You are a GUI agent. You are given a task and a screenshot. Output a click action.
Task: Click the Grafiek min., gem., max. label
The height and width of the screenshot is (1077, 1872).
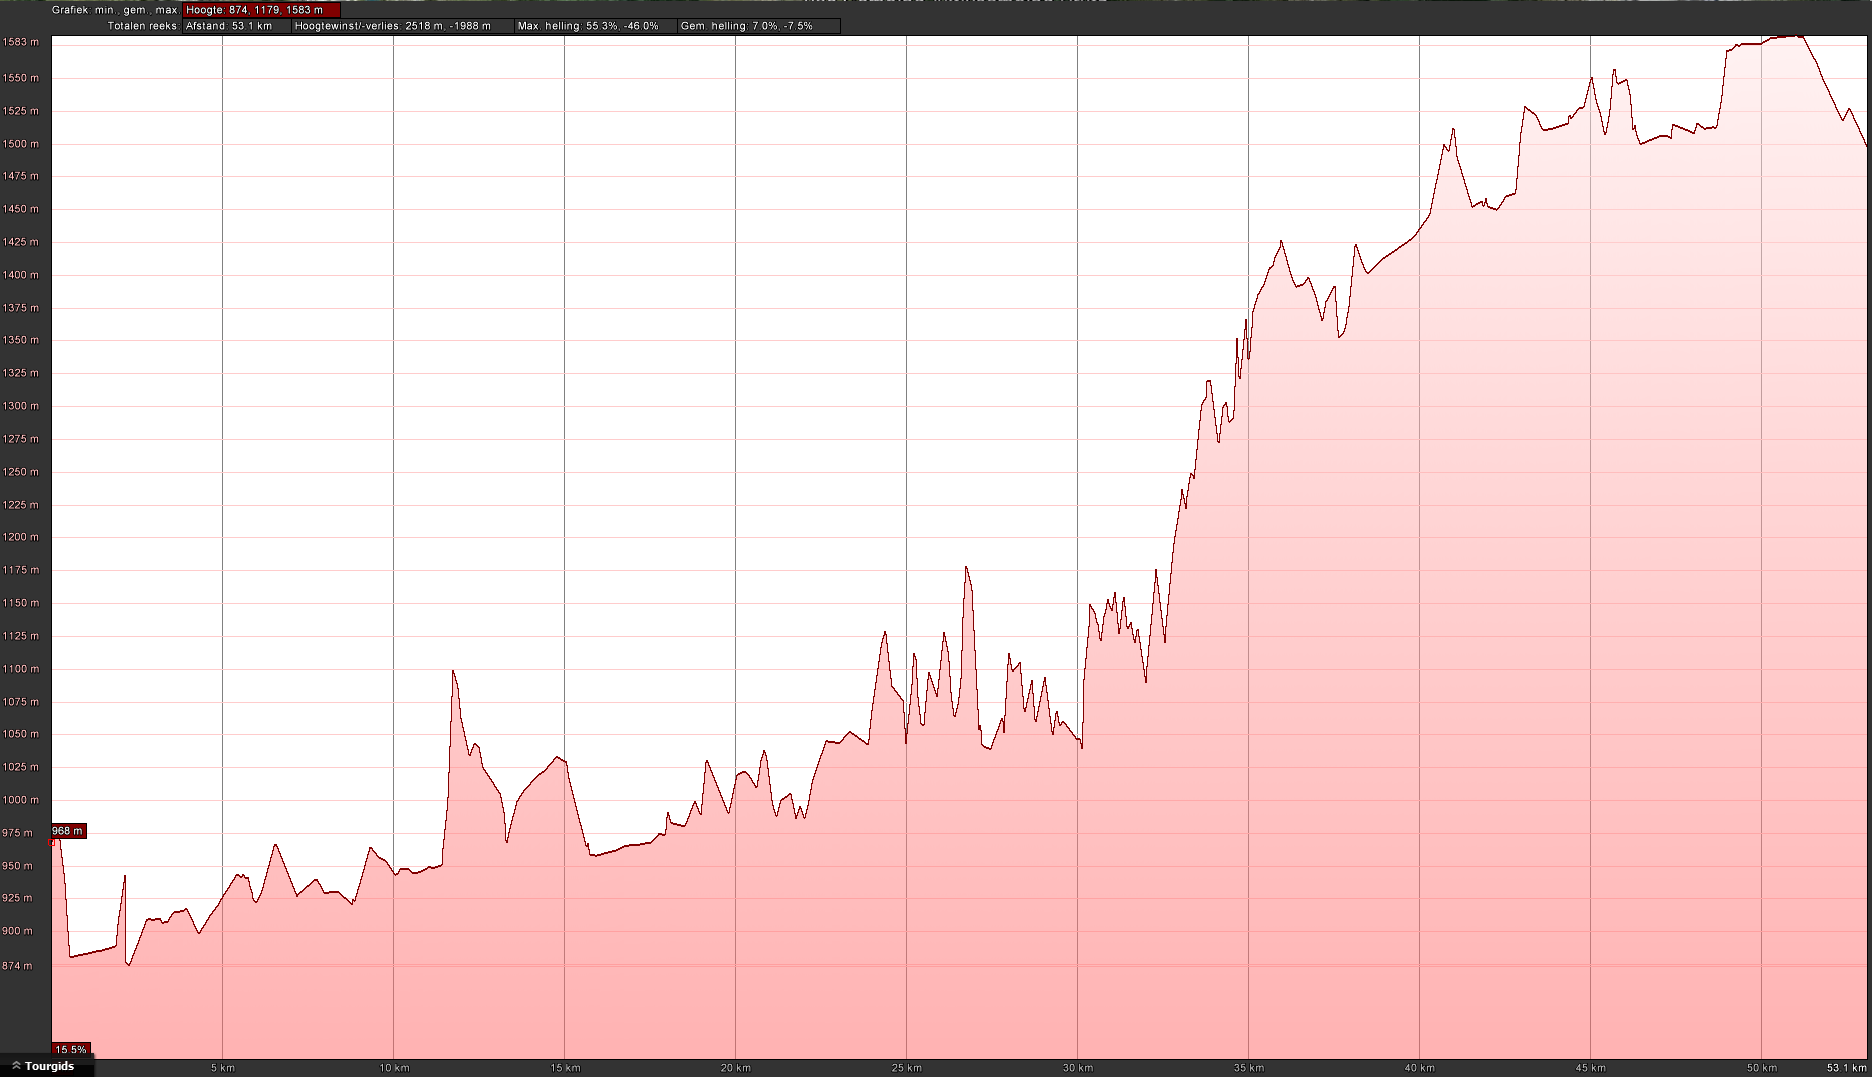point(114,10)
